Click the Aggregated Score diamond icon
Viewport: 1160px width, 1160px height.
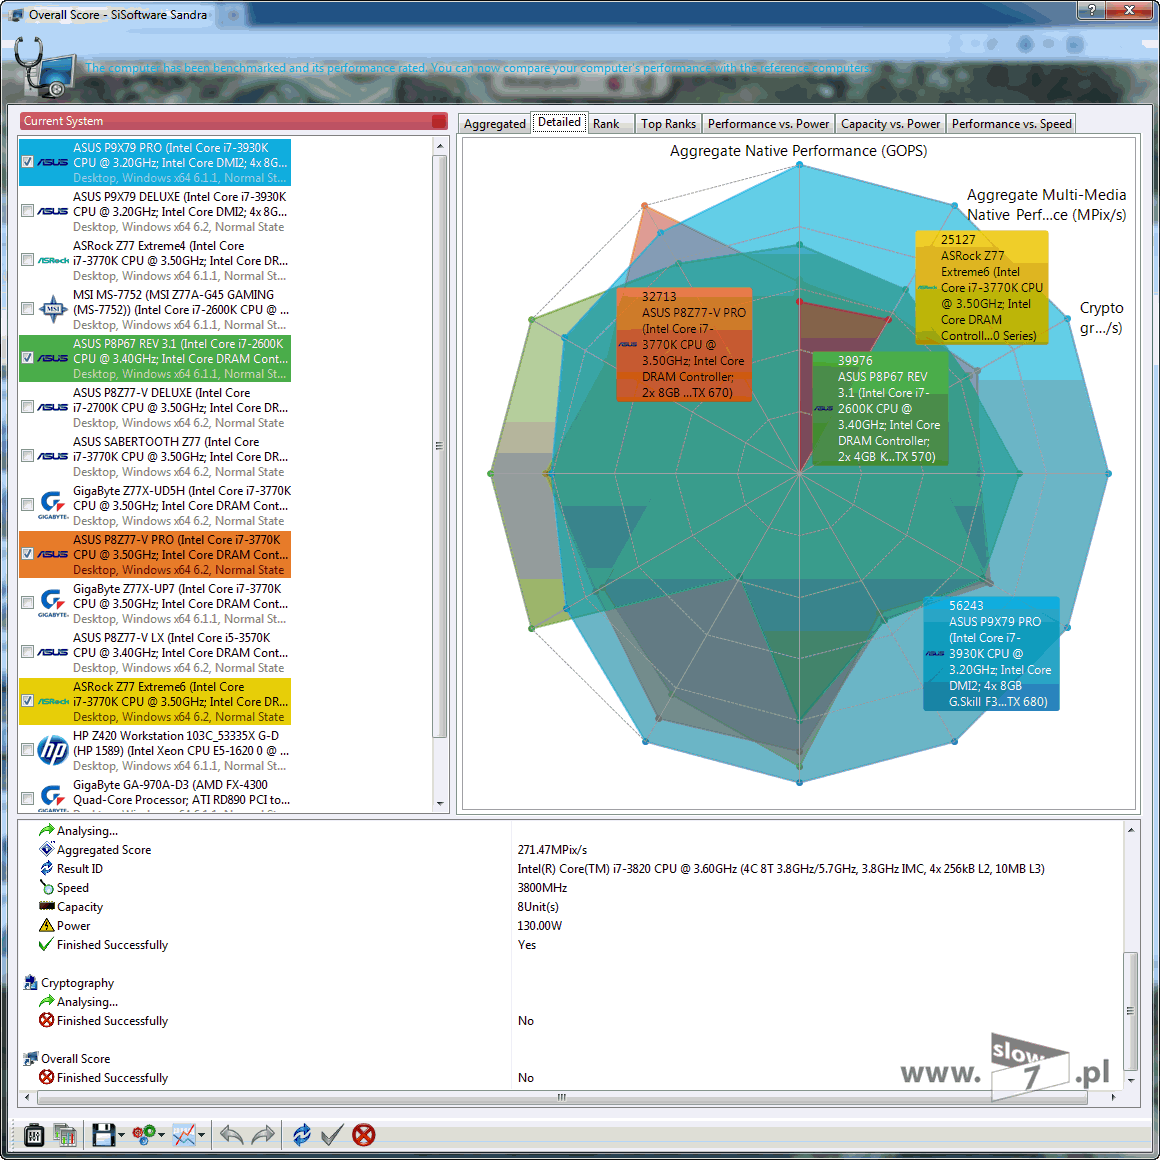[47, 849]
